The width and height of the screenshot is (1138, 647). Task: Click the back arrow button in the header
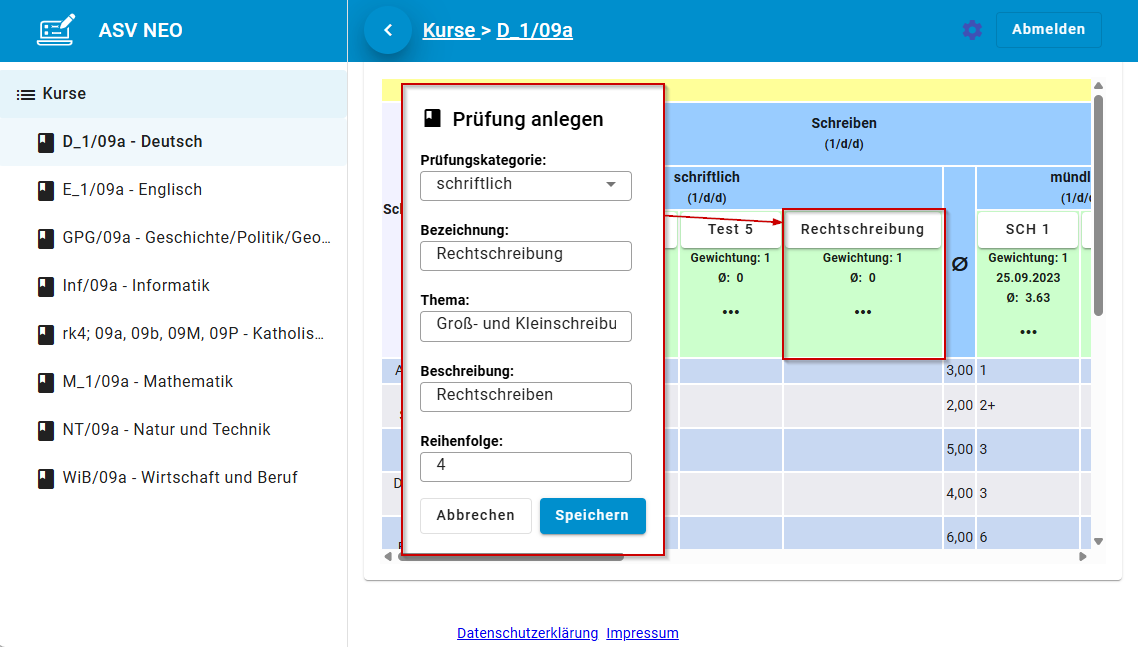coord(388,29)
